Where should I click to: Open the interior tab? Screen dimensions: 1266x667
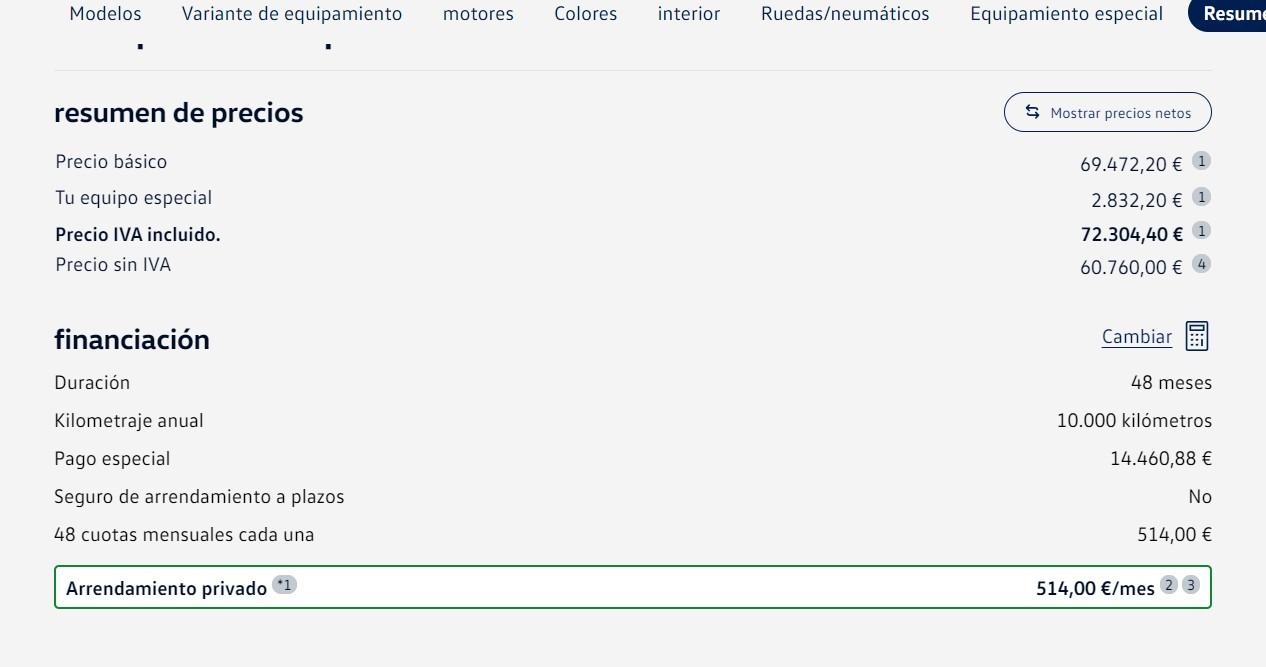689,14
